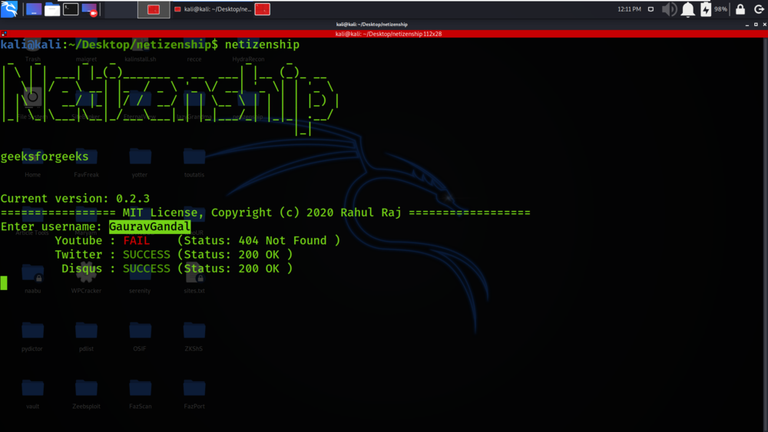Open the toutatis desktop folder
This screenshot has width=768, height=432.
[194, 162]
